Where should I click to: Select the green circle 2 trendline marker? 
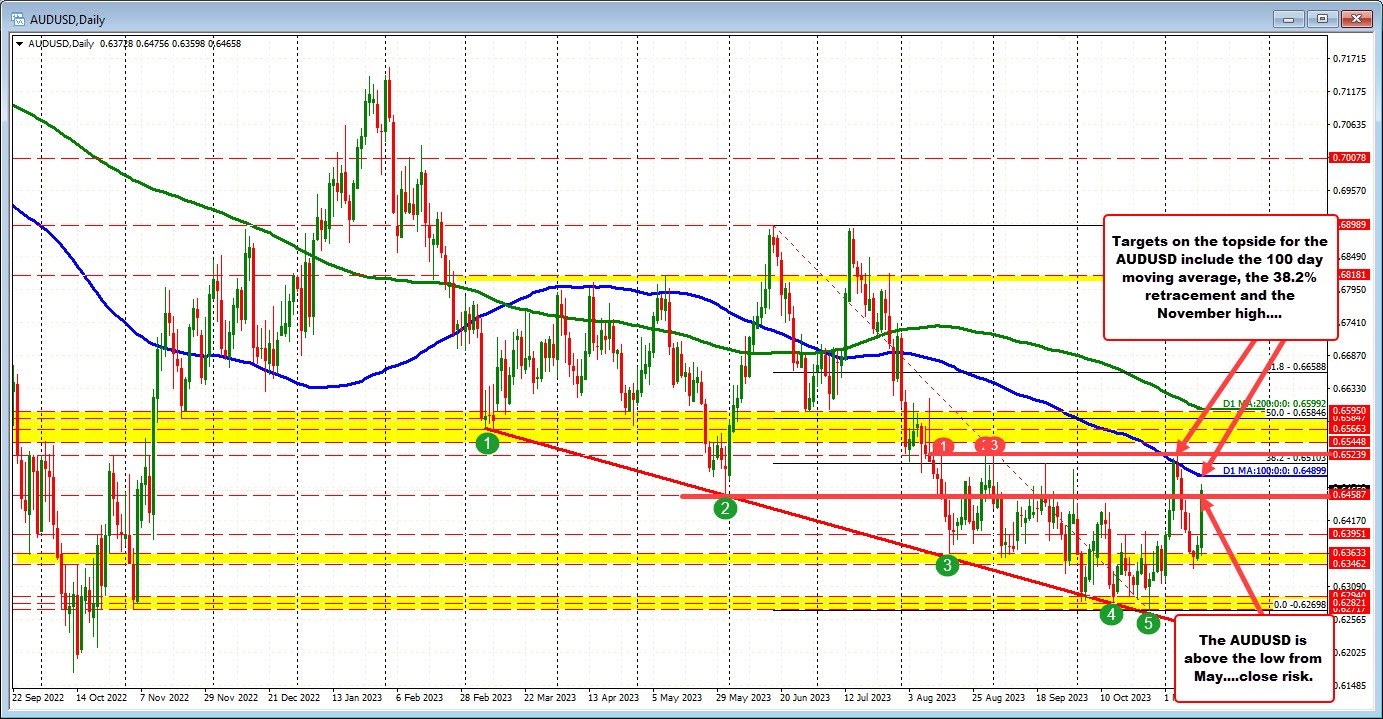(726, 509)
